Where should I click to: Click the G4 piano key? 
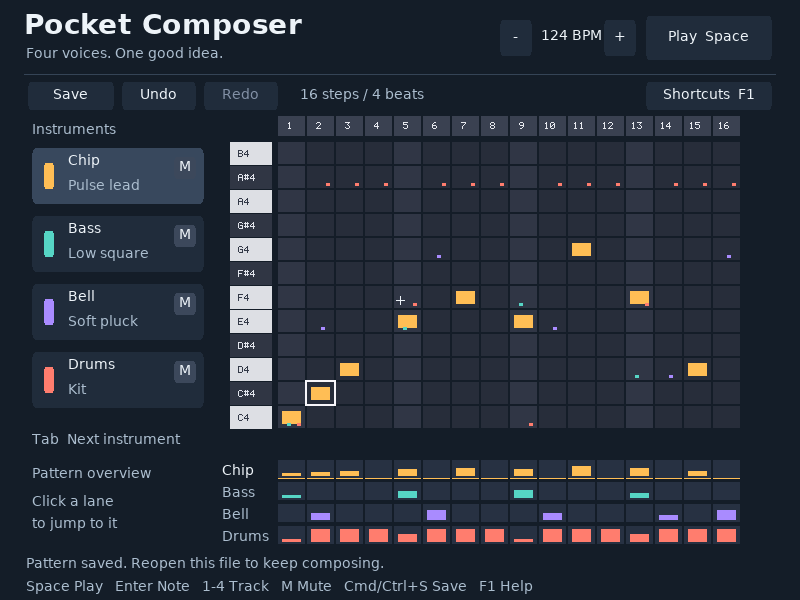251,249
